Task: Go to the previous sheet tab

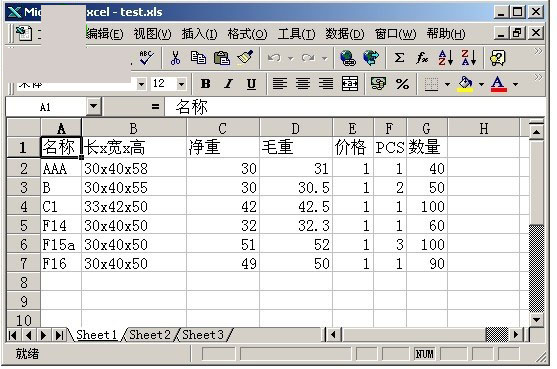Action: pyautogui.click(x=28, y=335)
